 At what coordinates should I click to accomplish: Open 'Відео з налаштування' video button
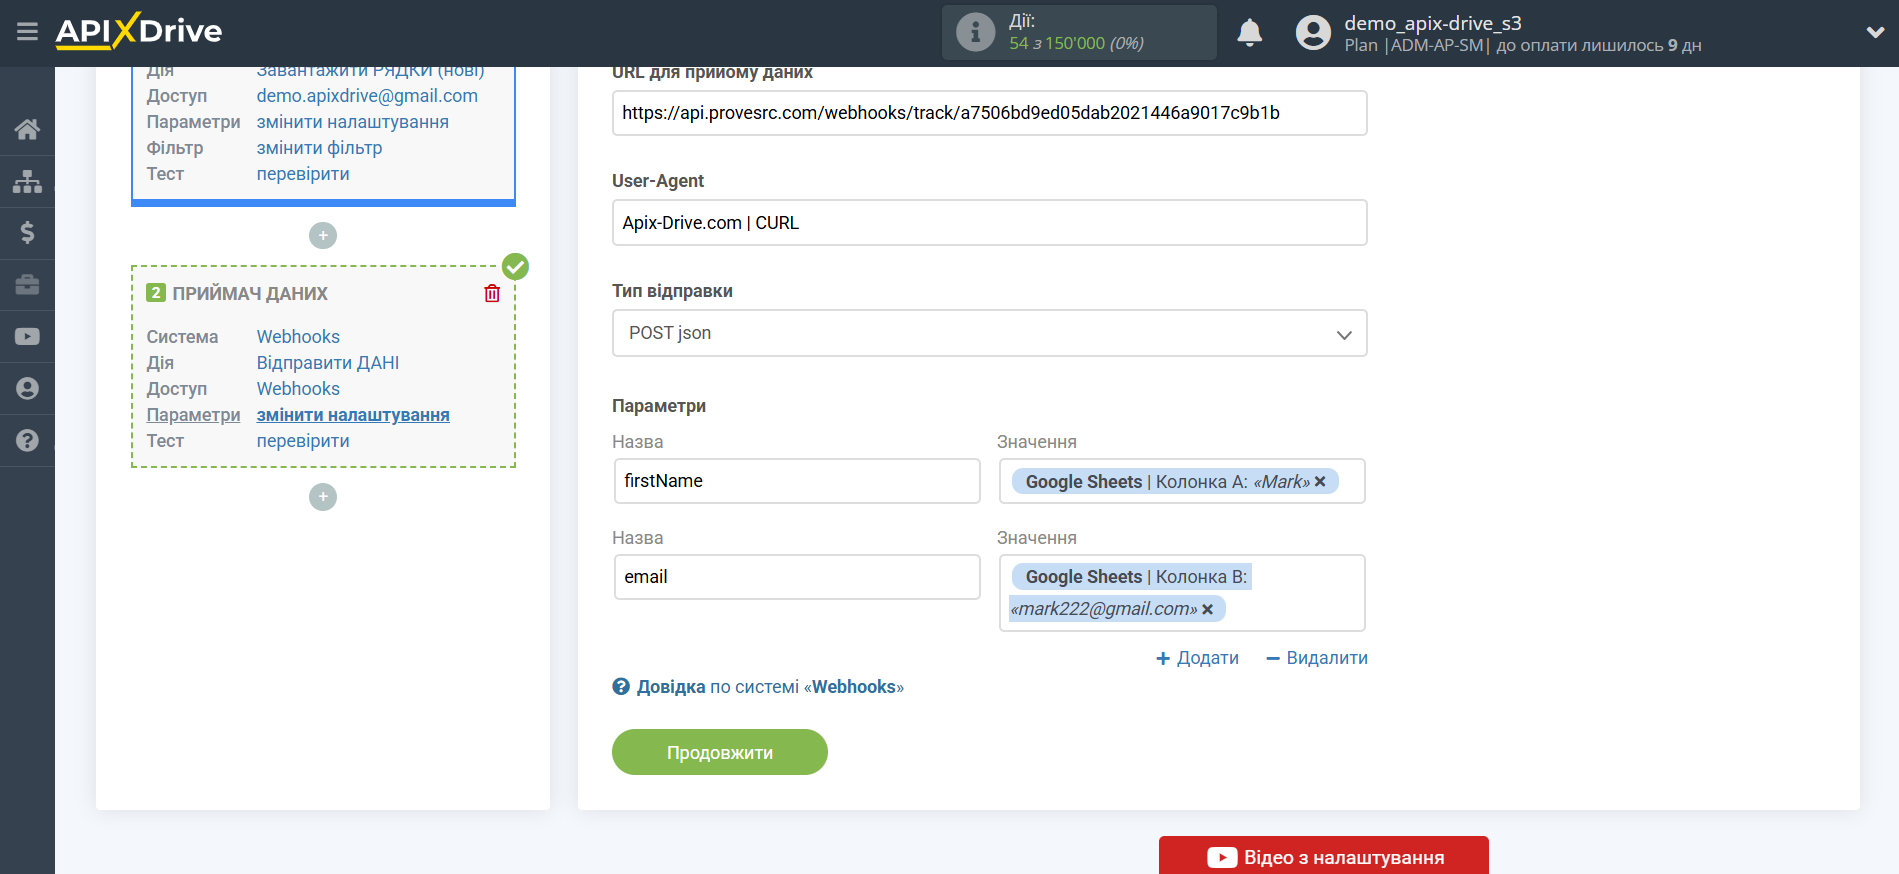[x=1324, y=856]
